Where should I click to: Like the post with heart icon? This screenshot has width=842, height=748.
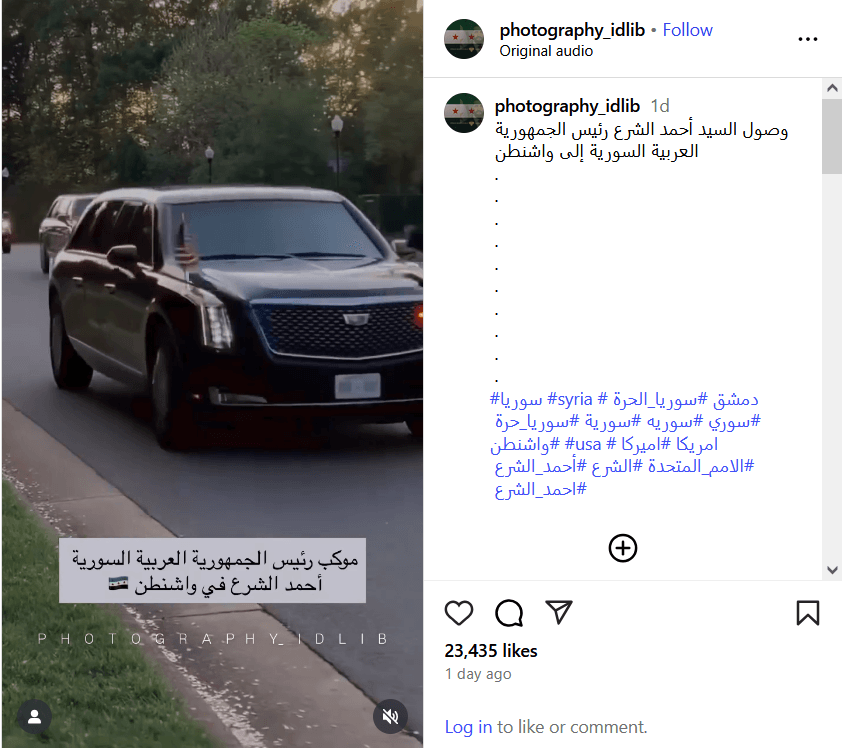point(459,613)
